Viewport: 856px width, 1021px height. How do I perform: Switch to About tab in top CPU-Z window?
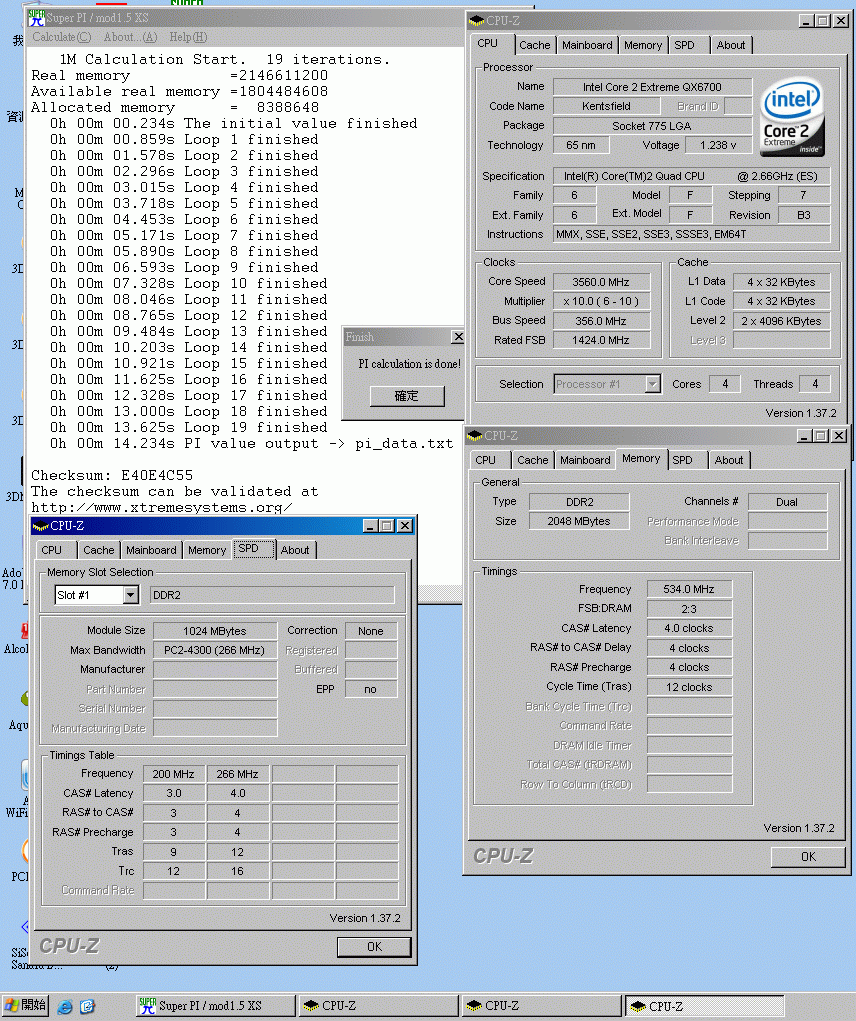[730, 45]
